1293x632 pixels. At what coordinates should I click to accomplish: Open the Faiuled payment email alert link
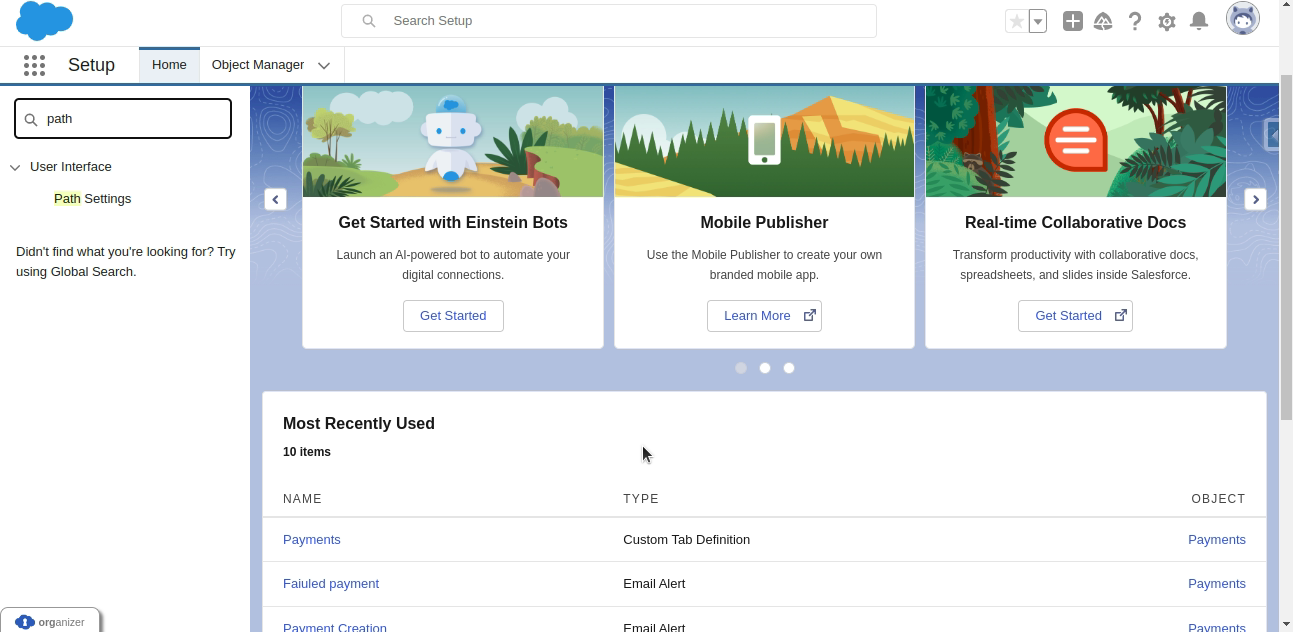click(331, 584)
